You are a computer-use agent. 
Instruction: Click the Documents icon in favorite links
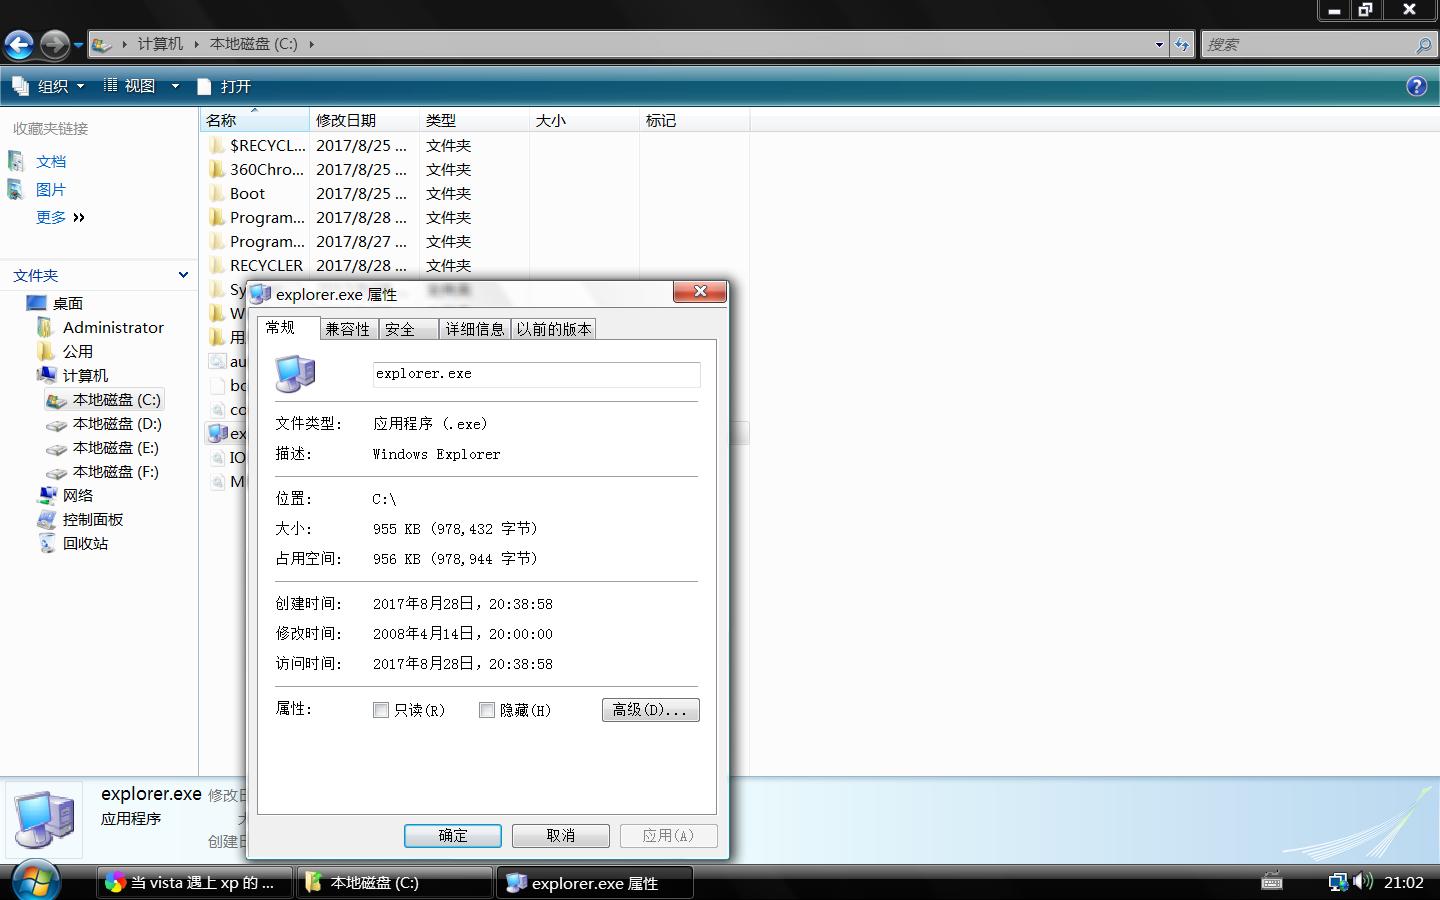pos(16,161)
